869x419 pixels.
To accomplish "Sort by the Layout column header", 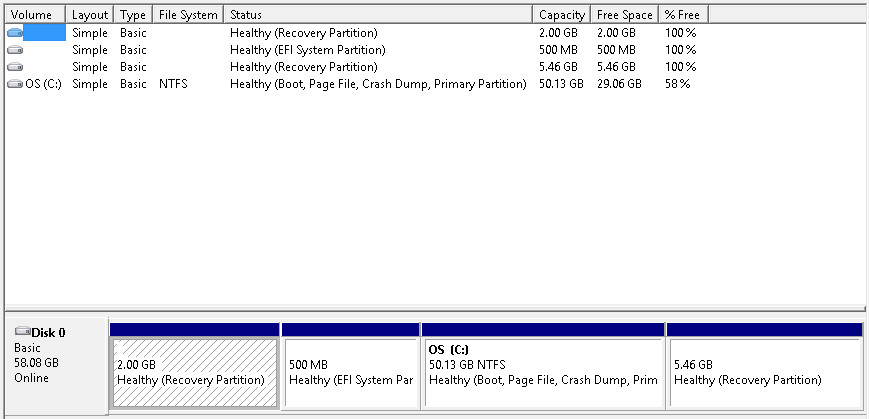I will tap(90, 14).
